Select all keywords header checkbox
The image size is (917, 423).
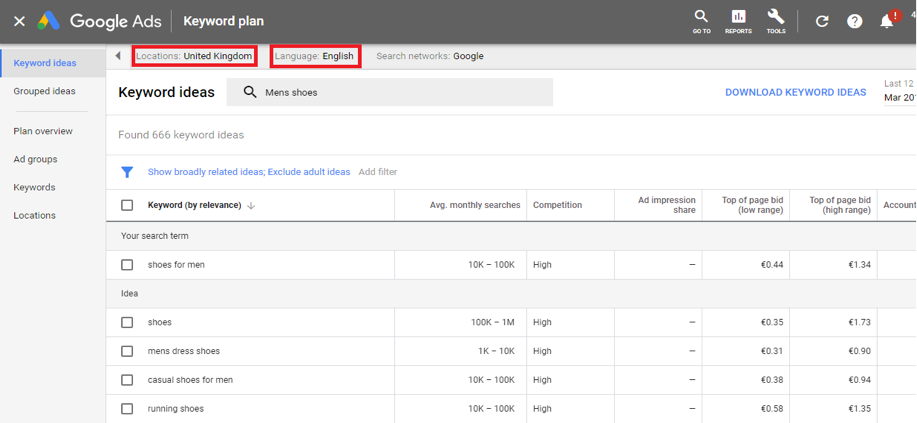click(127, 205)
